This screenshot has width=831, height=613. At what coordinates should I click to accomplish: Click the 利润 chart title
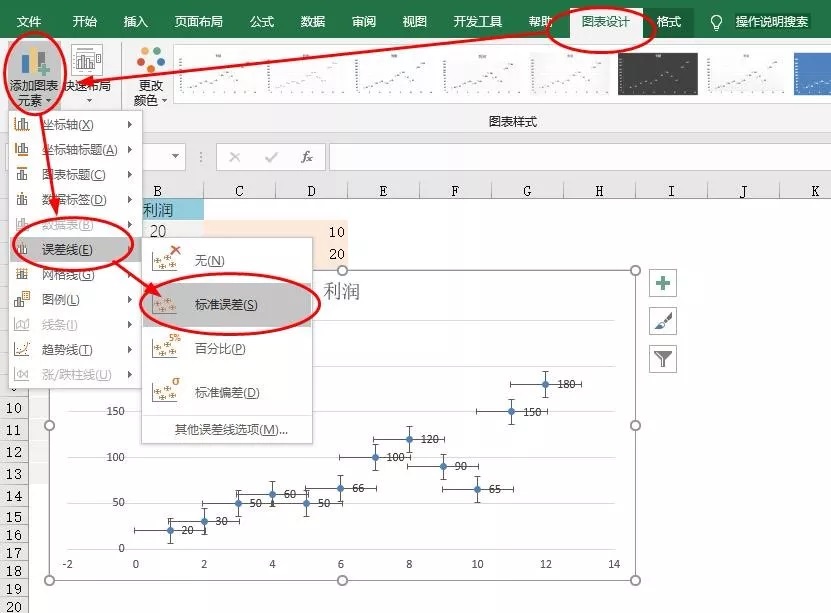(342, 291)
